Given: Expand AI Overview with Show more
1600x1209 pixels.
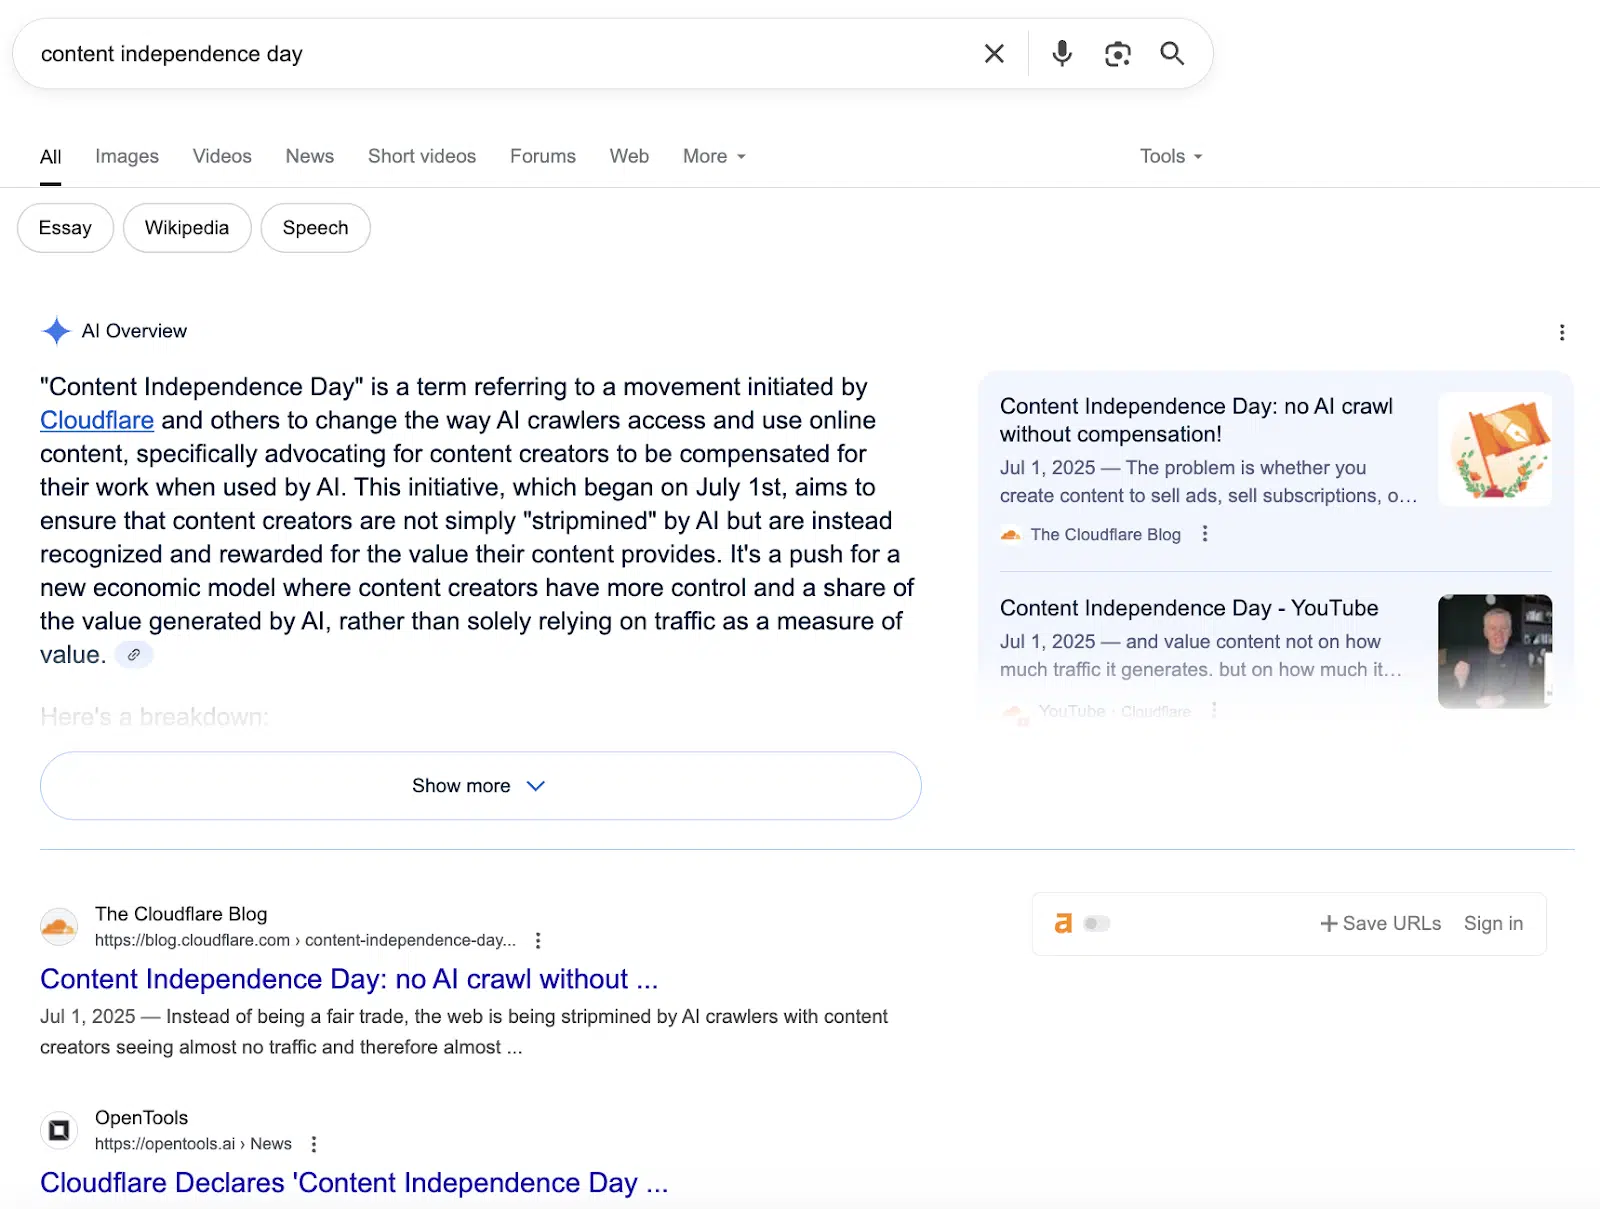Looking at the screenshot, I should [x=480, y=786].
